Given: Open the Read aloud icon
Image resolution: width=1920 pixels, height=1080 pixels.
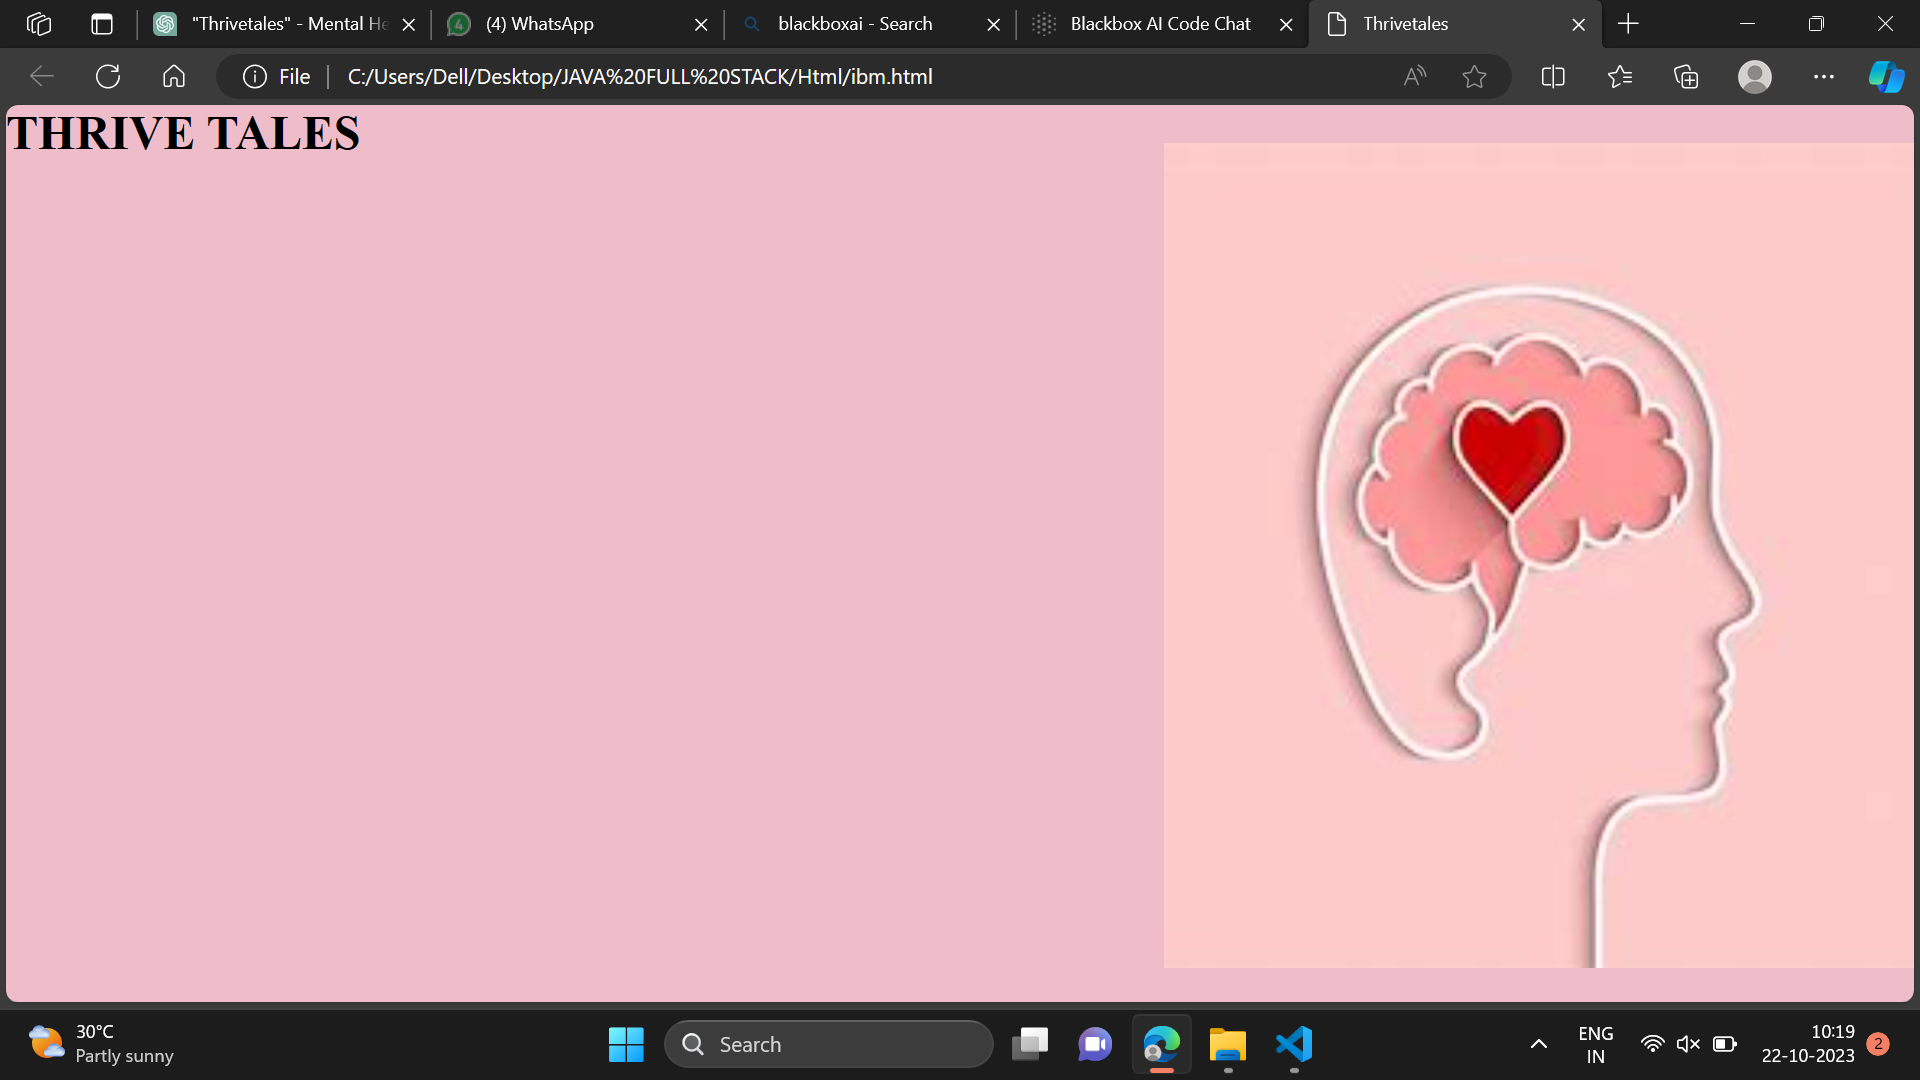Looking at the screenshot, I should (x=1414, y=76).
